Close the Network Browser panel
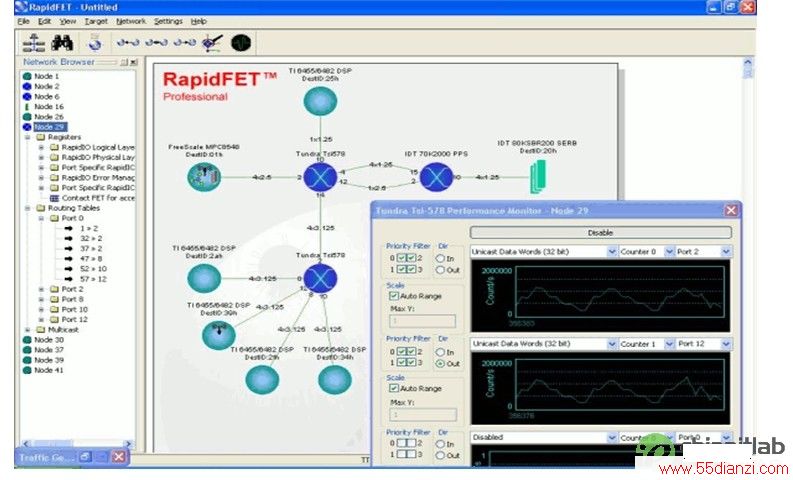The image size is (793, 480). coord(134,62)
